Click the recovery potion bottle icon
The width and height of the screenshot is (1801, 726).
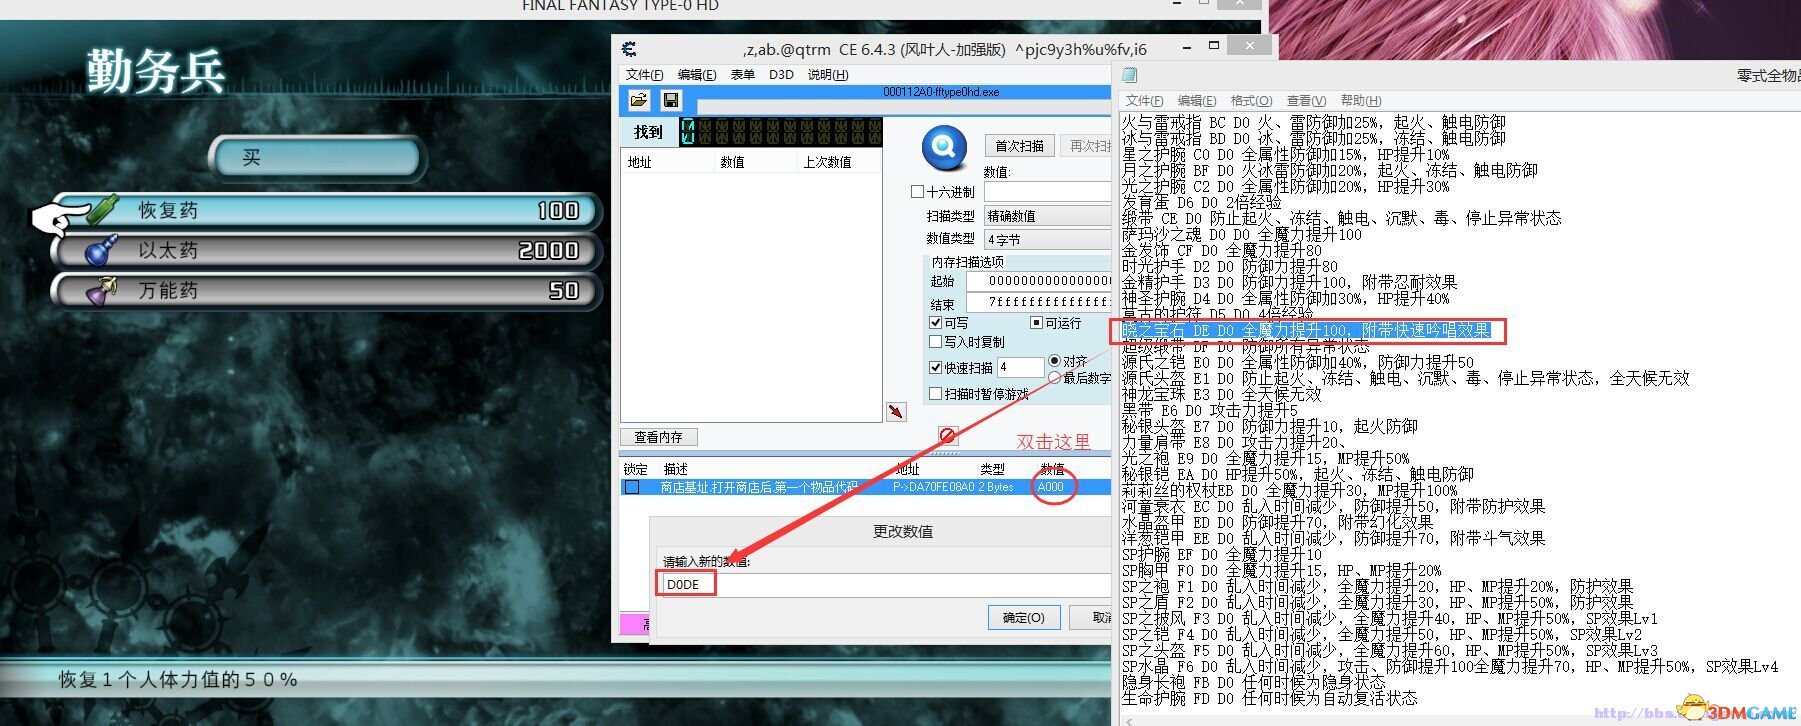[103, 209]
